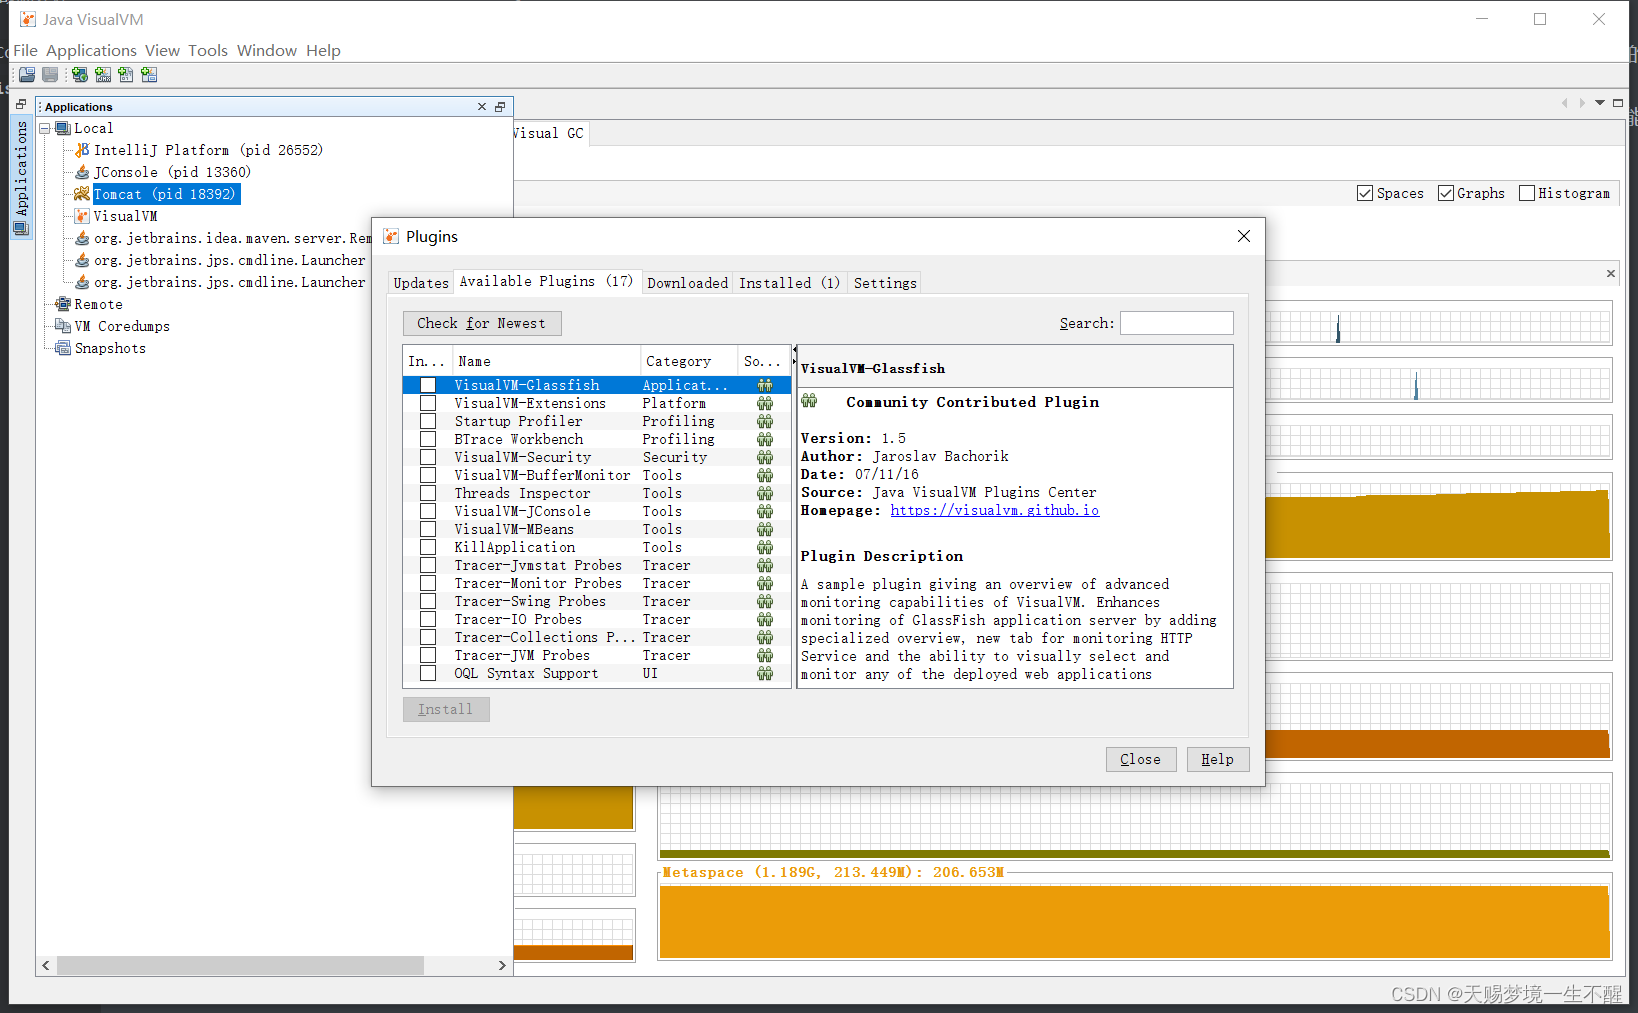Click the source icon for BTrace Workbench row
Viewport: 1638px width, 1013px height.
(765, 439)
